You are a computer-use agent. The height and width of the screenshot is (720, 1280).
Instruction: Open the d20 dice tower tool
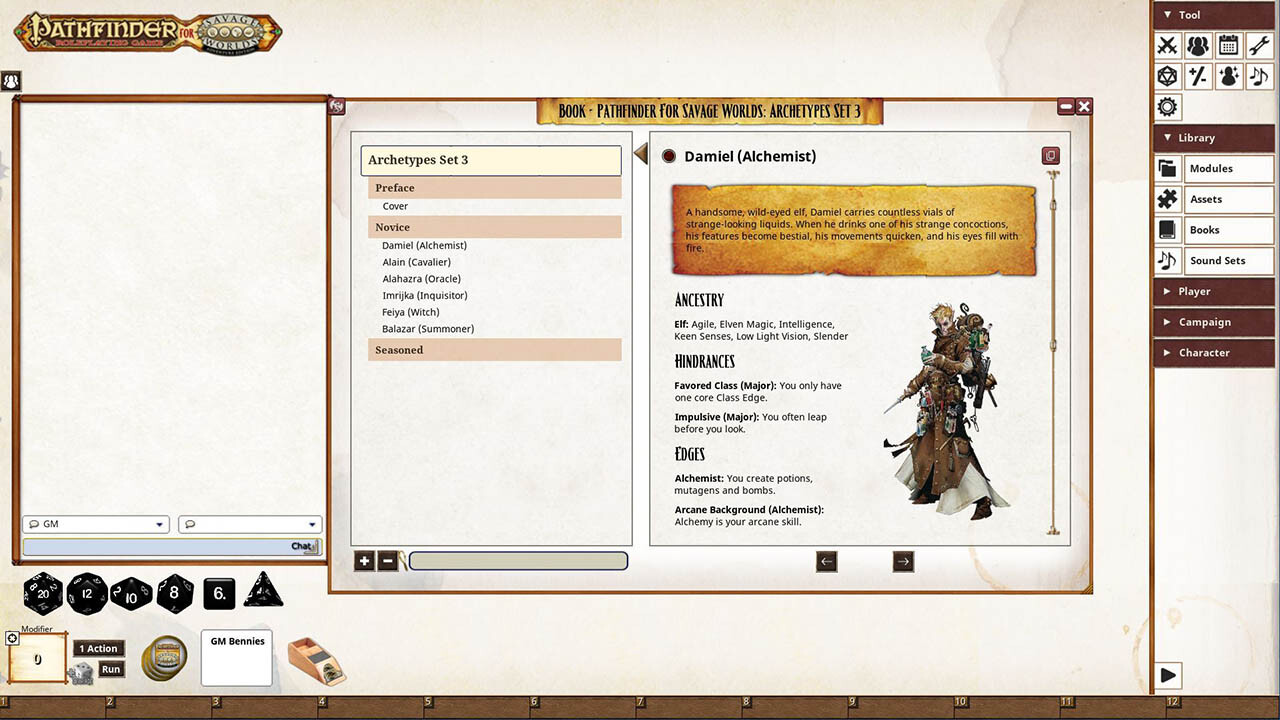[x=1167, y=76]
